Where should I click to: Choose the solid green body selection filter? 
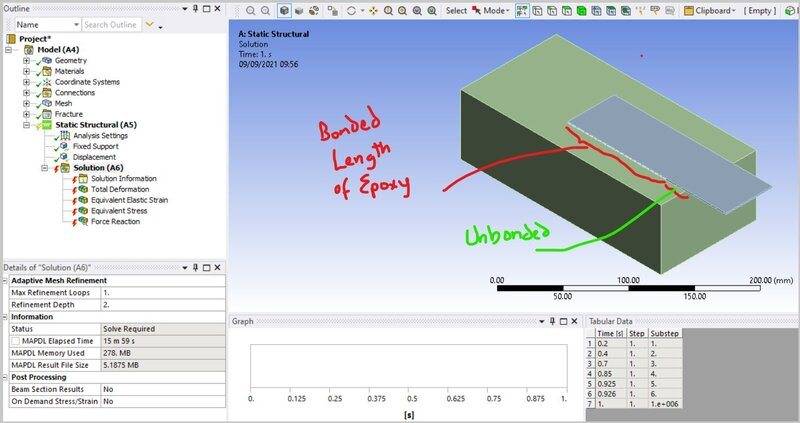click(581, 10)
